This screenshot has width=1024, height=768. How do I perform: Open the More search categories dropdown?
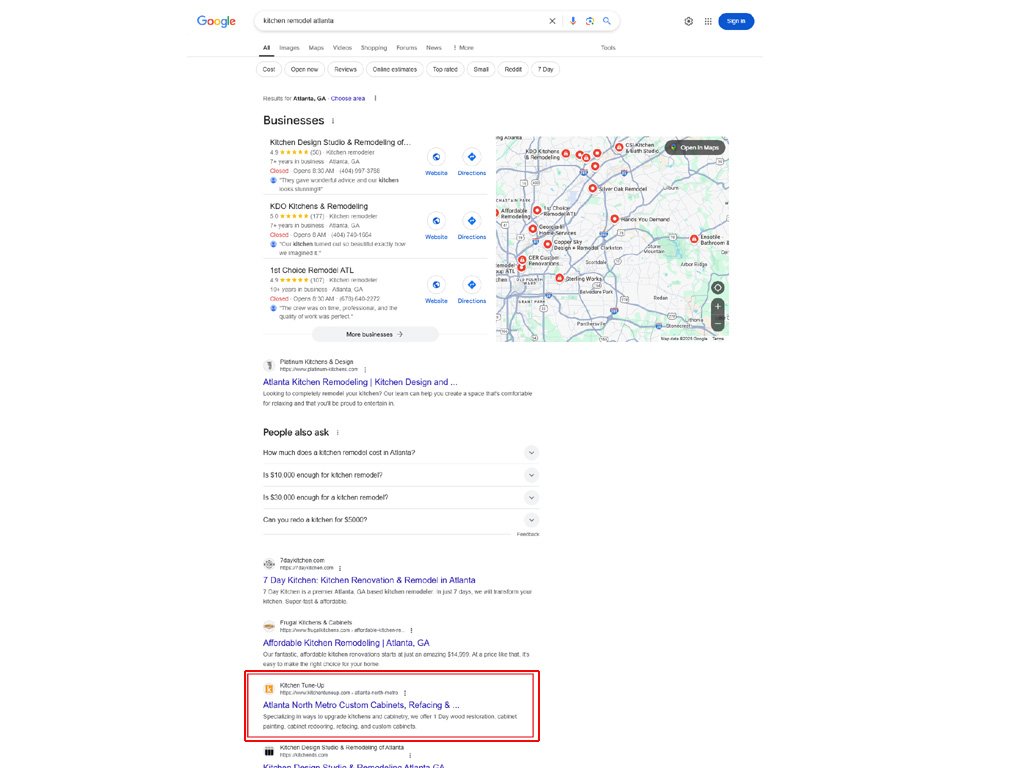pos(464,48)
